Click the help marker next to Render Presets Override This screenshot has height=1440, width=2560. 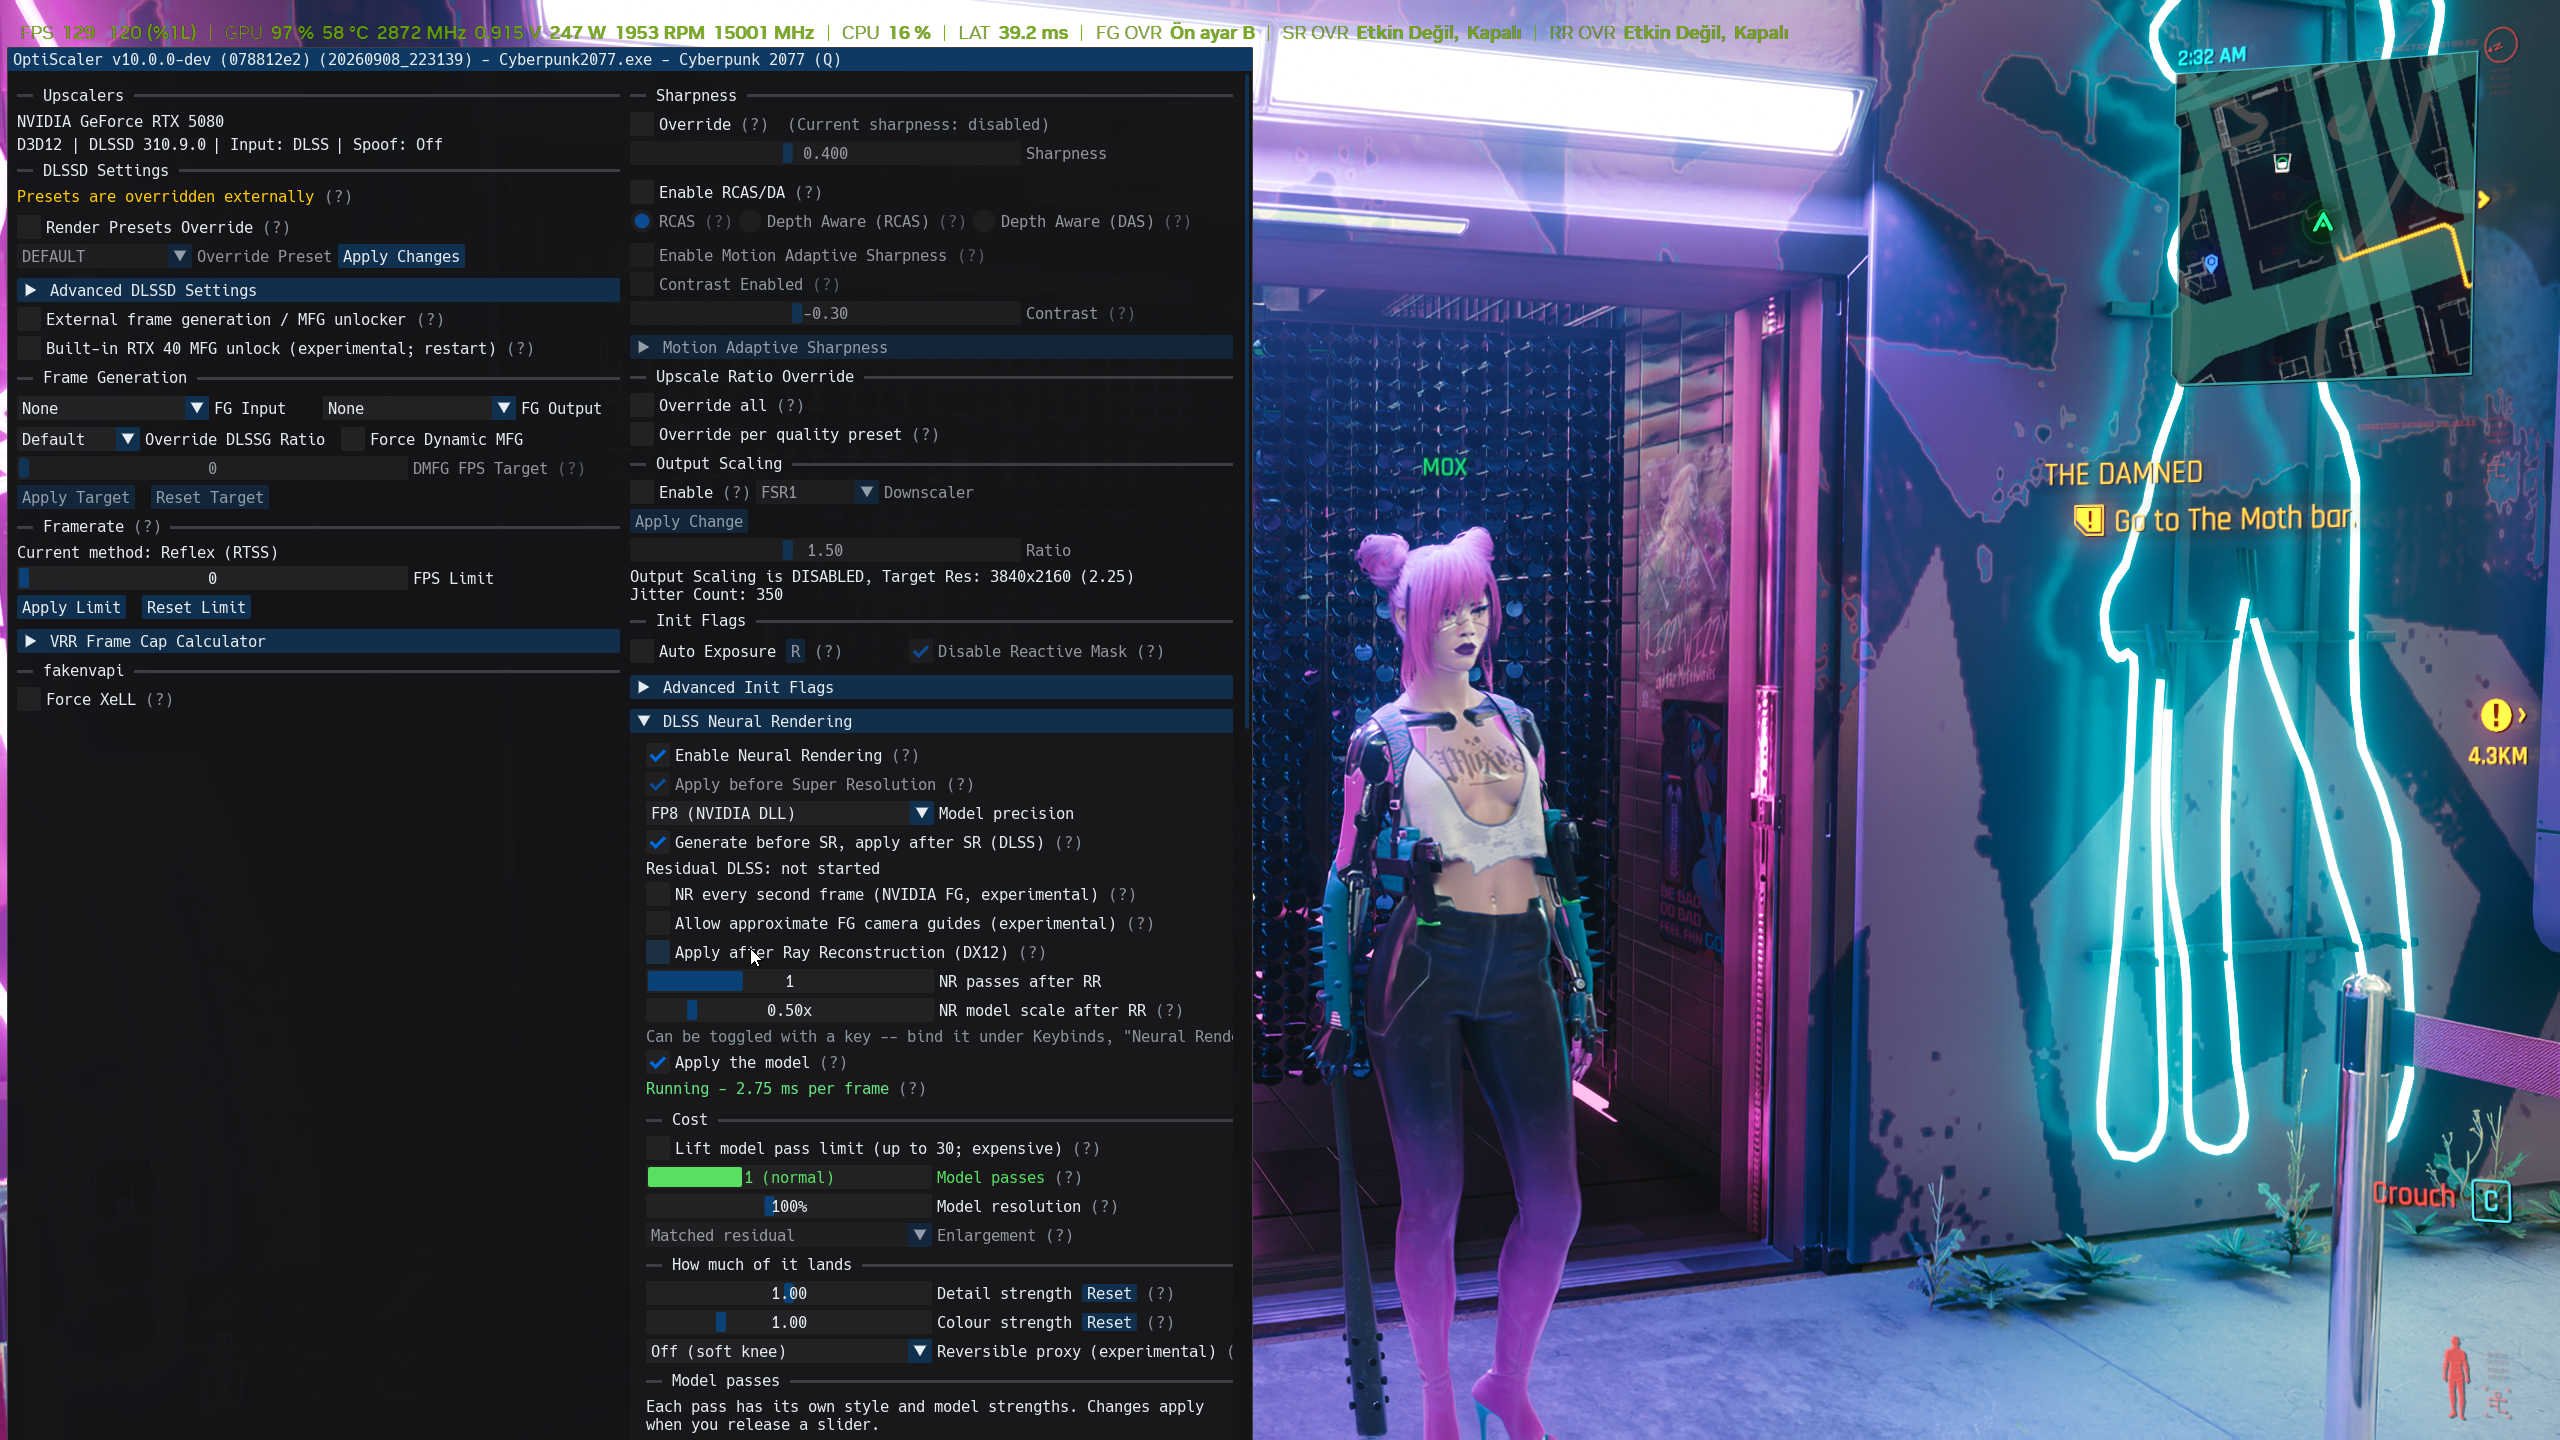point(277,227)
